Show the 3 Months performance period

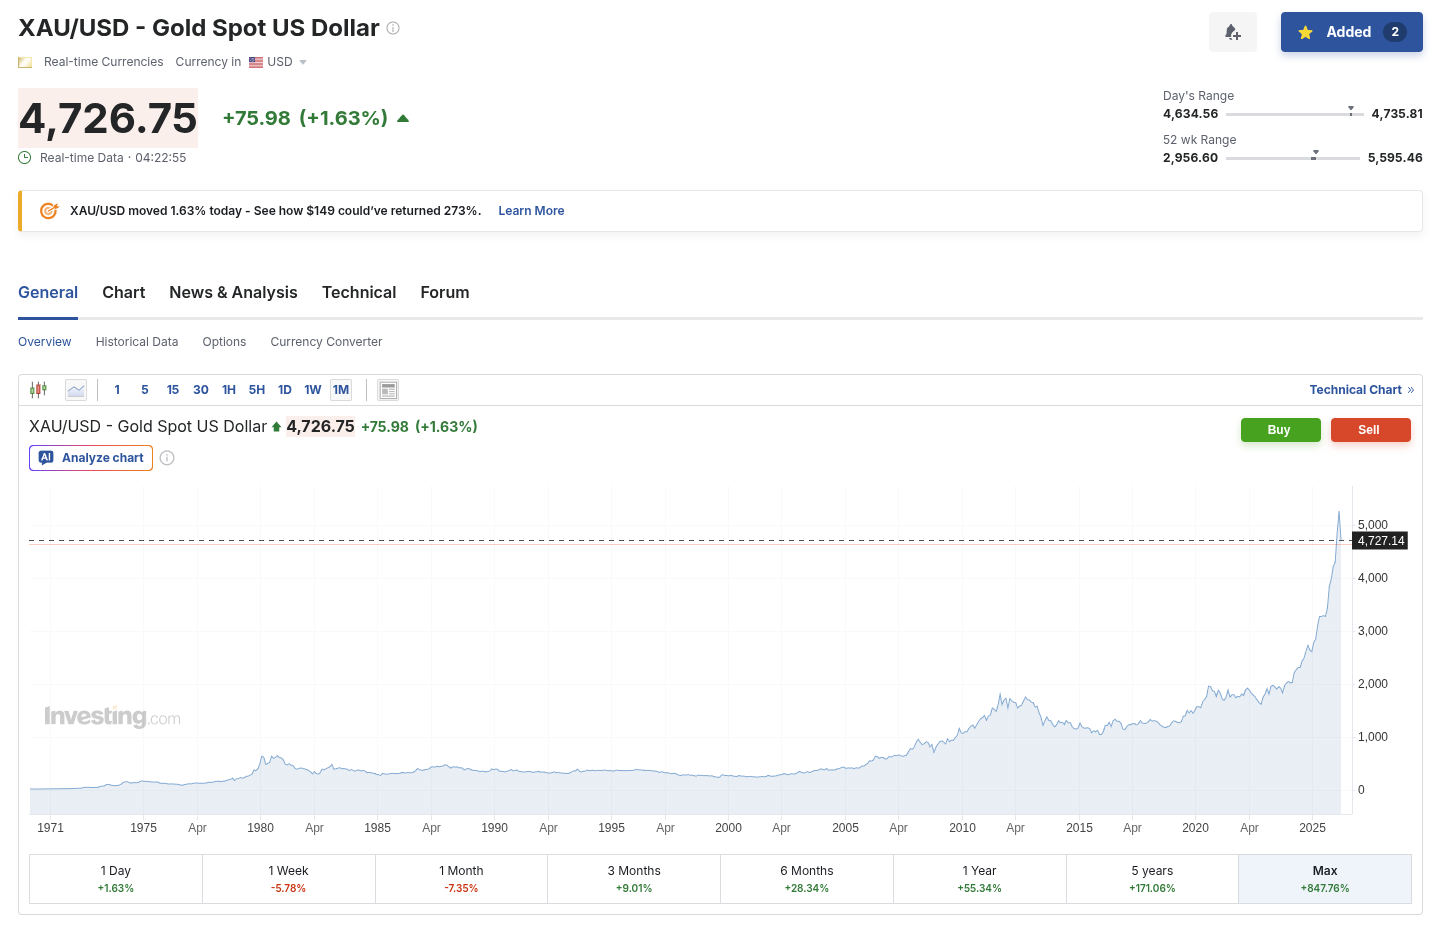pyautogui.click(x=634, y=879)
